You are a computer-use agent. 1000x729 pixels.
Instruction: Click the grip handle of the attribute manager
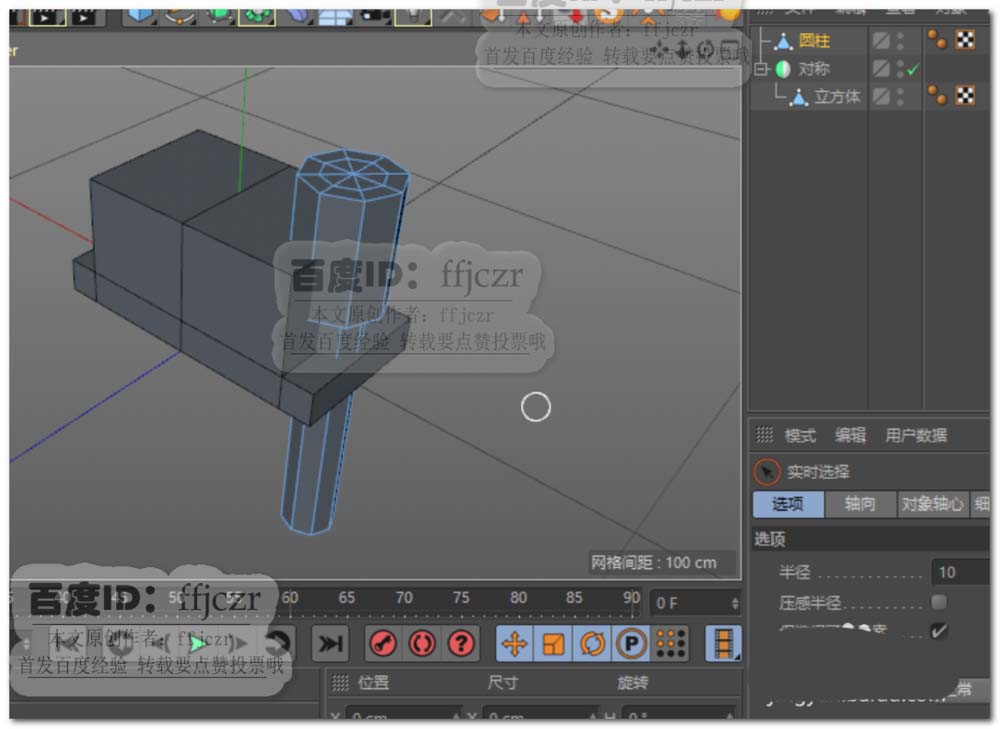(x=764, y=435)
